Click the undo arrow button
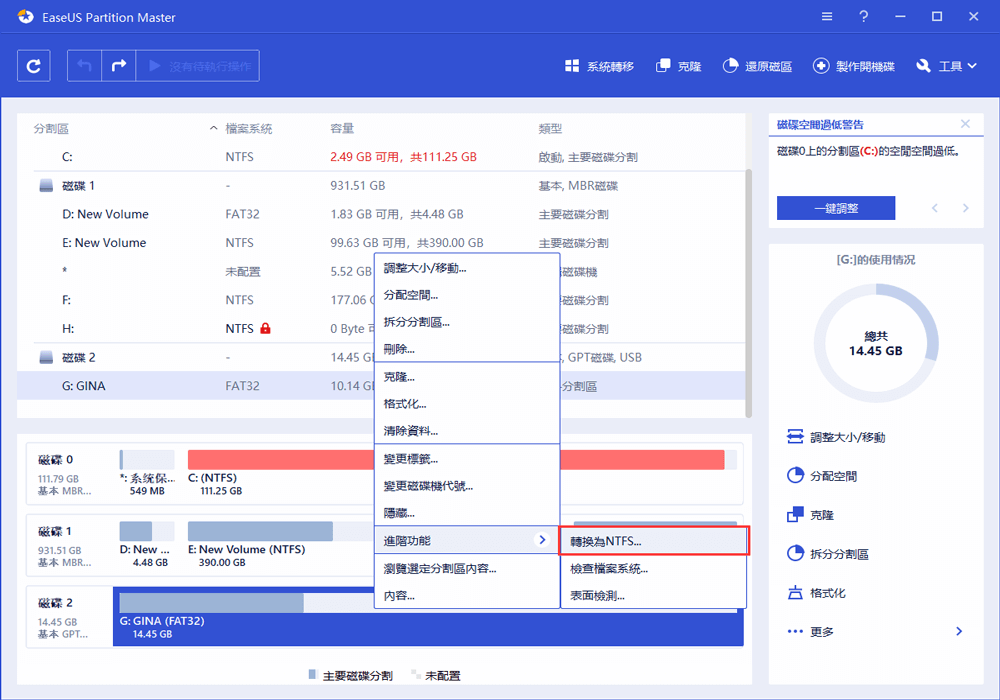1000x700 pixels. 84,66
